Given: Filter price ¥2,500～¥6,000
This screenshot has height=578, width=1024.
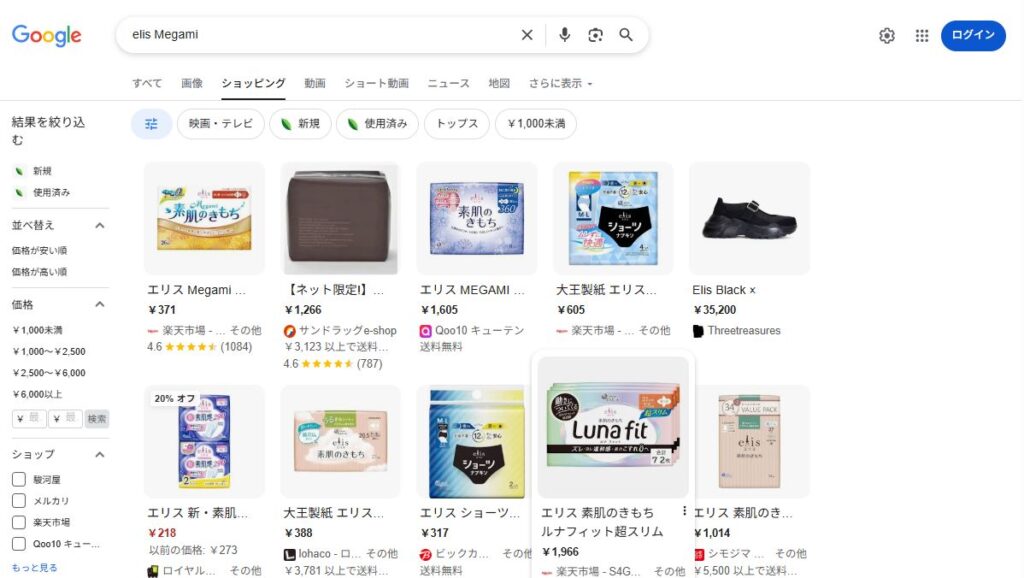Looking at the screenshot, I should pos(49,373).
